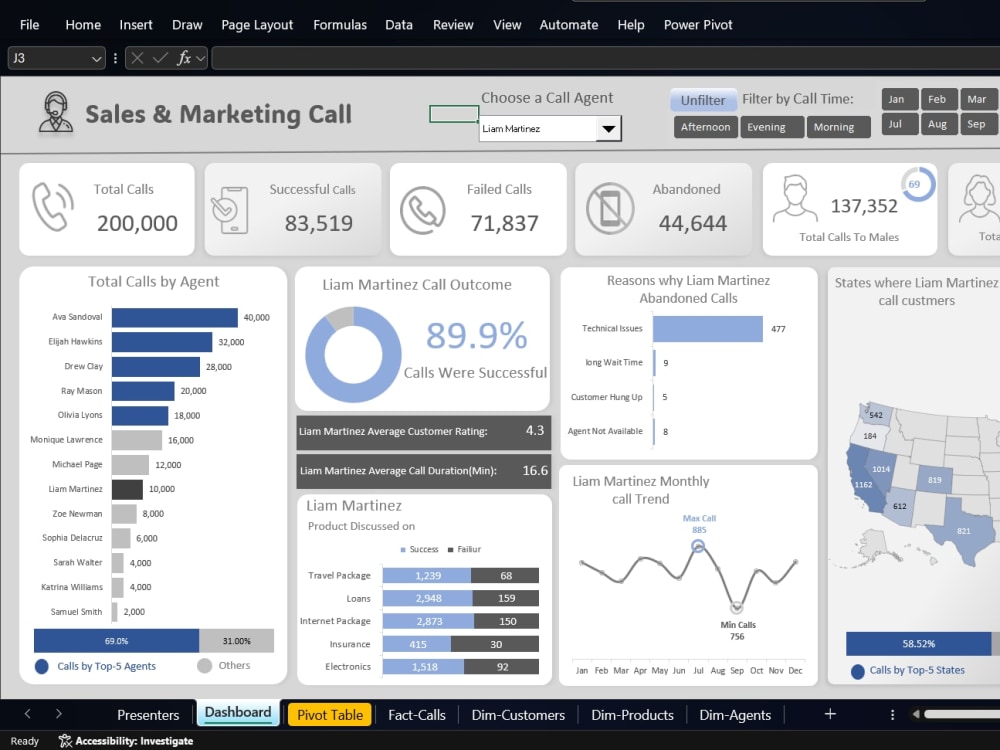This screenshot has height=750, width=1000.
Task: Click the 69 percent donut ring
Action: [x=918, y=184]
